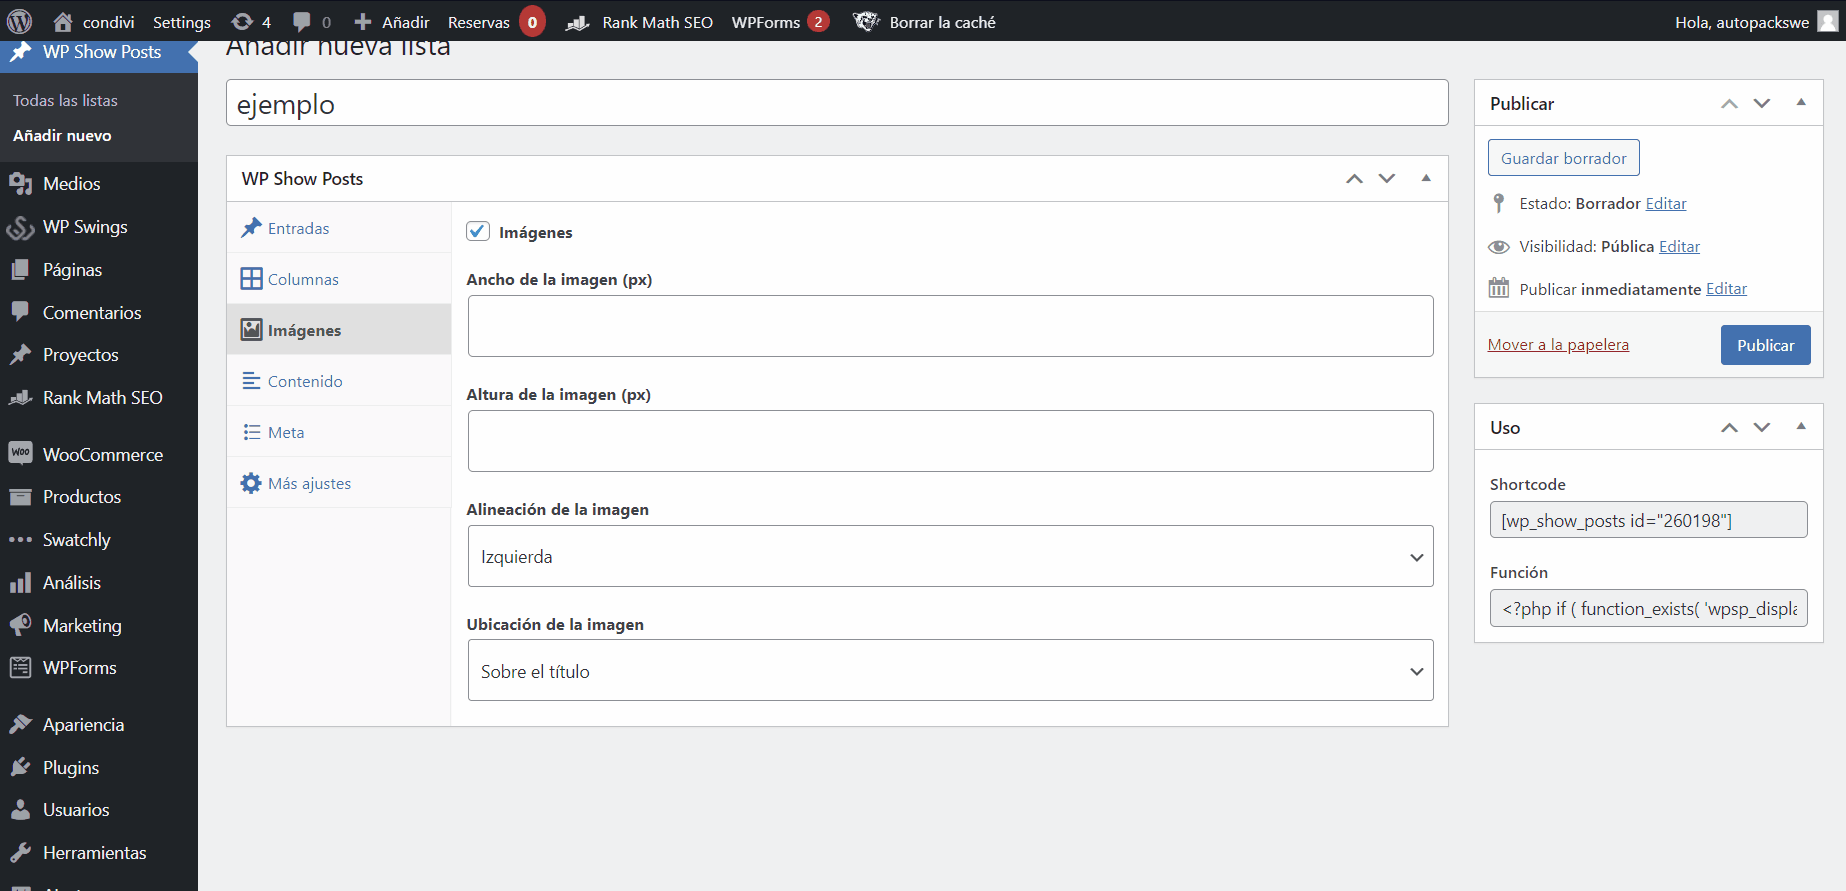
Task: Click the Mover a la papelera link
Action: point(1558,345)
